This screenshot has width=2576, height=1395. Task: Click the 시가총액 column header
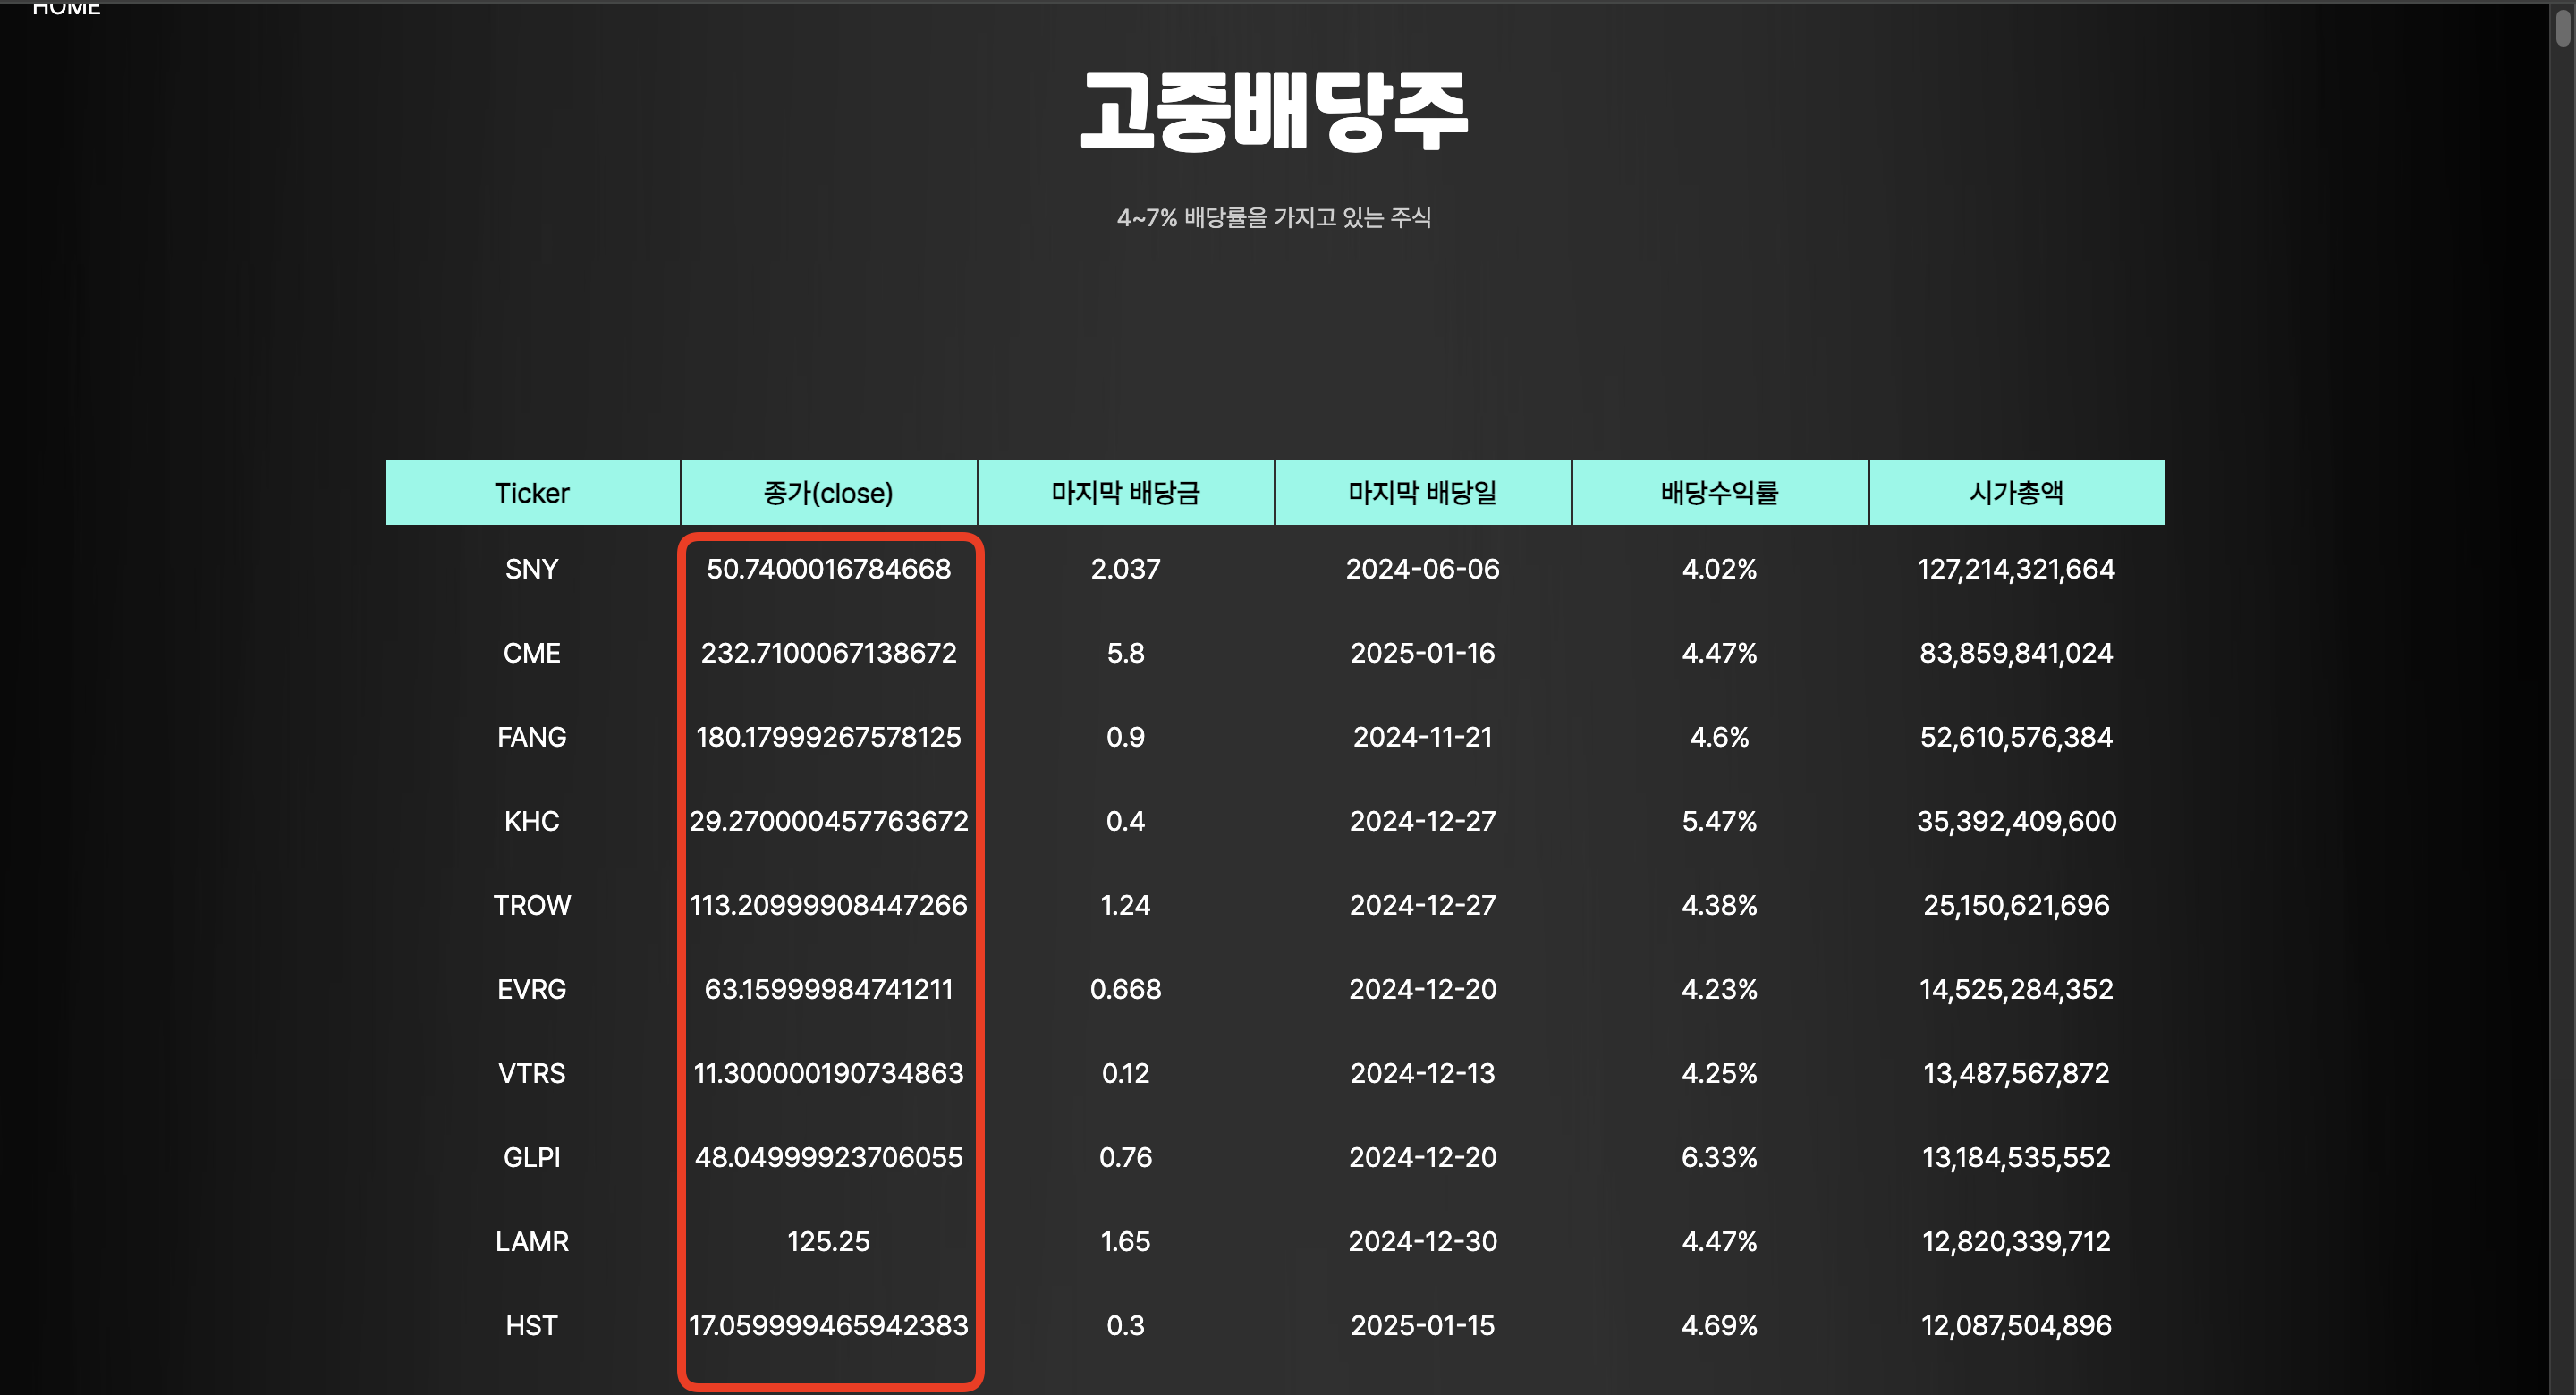[x=2017, y=493]
